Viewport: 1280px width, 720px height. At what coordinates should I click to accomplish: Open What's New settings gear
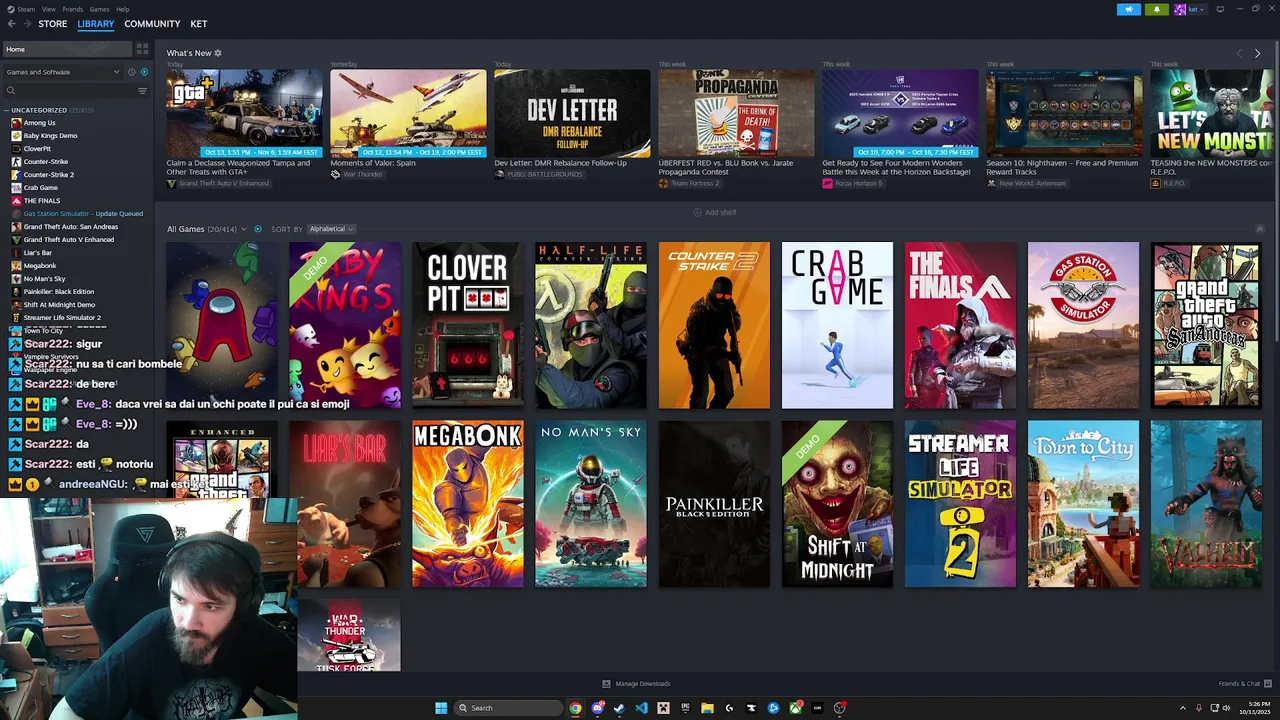(218, 53)
